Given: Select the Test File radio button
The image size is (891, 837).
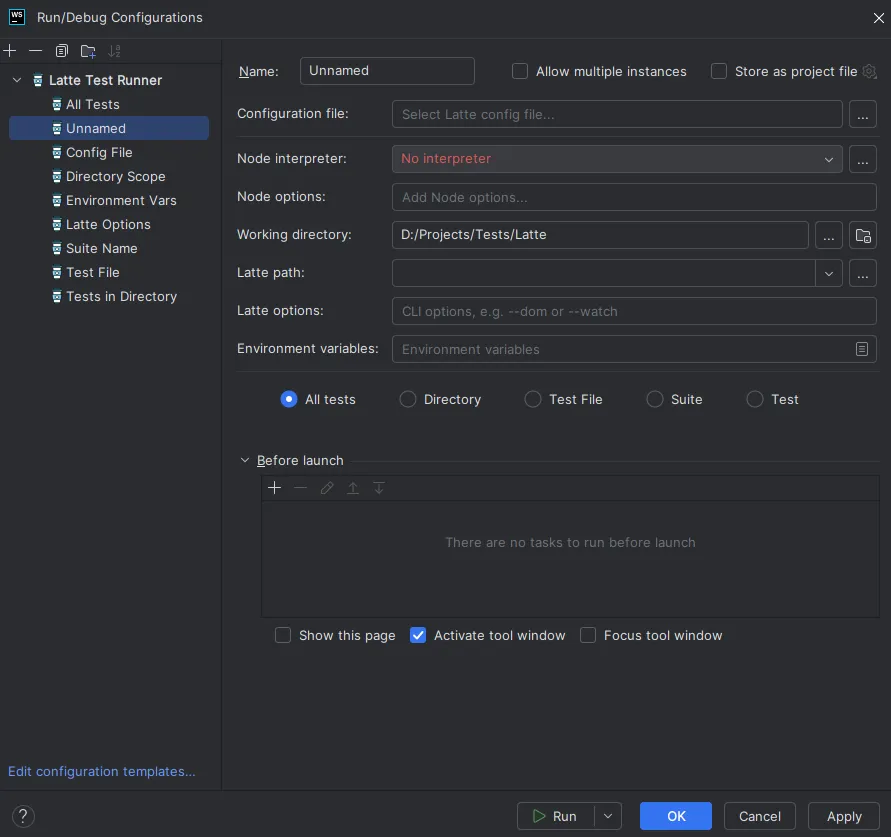Looking at the screenshot, I should pyautogui.click(x=533, y=399).
